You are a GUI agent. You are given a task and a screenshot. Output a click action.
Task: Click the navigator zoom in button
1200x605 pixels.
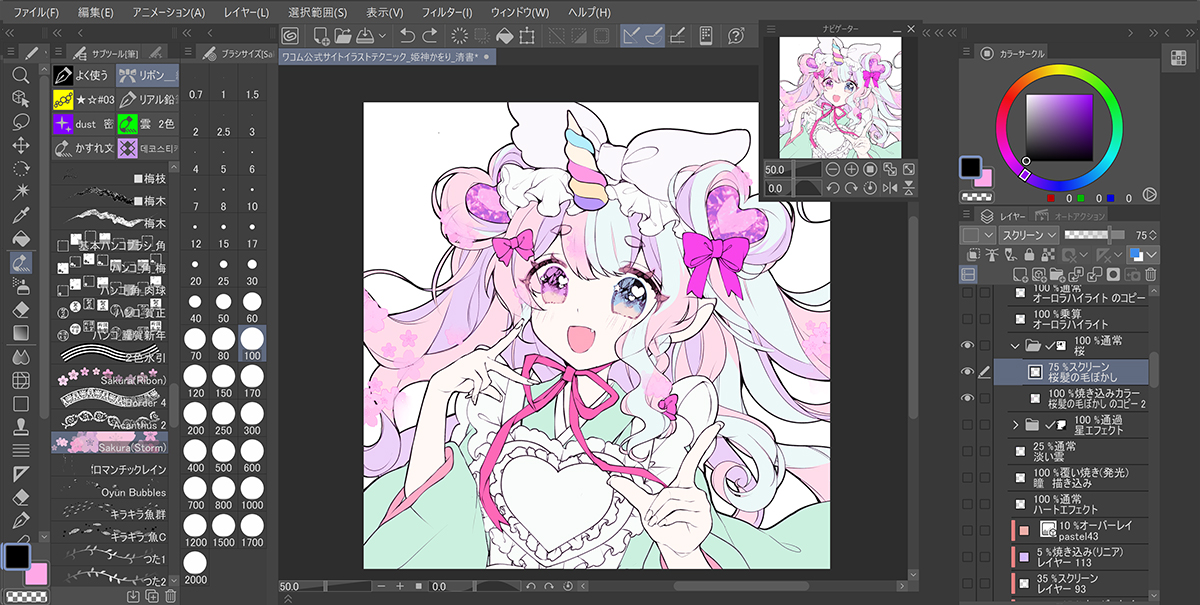pos(851,170)
